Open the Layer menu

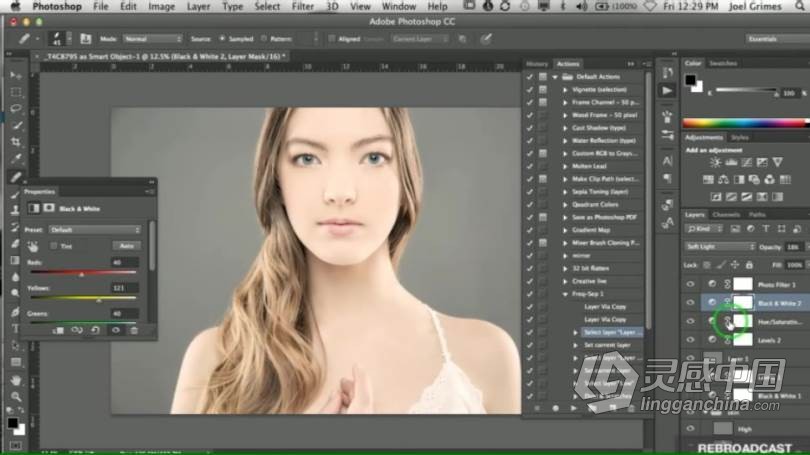(x=198, y=7)
